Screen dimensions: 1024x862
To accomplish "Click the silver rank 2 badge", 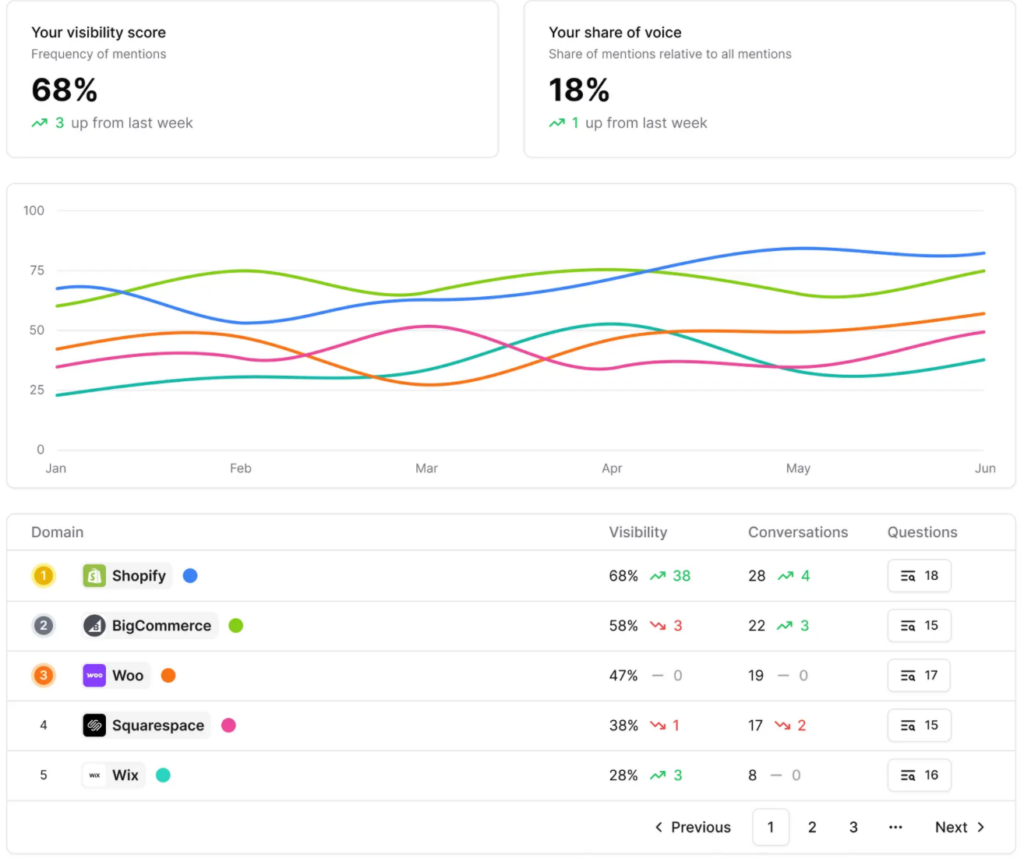I will coord(43,626).
